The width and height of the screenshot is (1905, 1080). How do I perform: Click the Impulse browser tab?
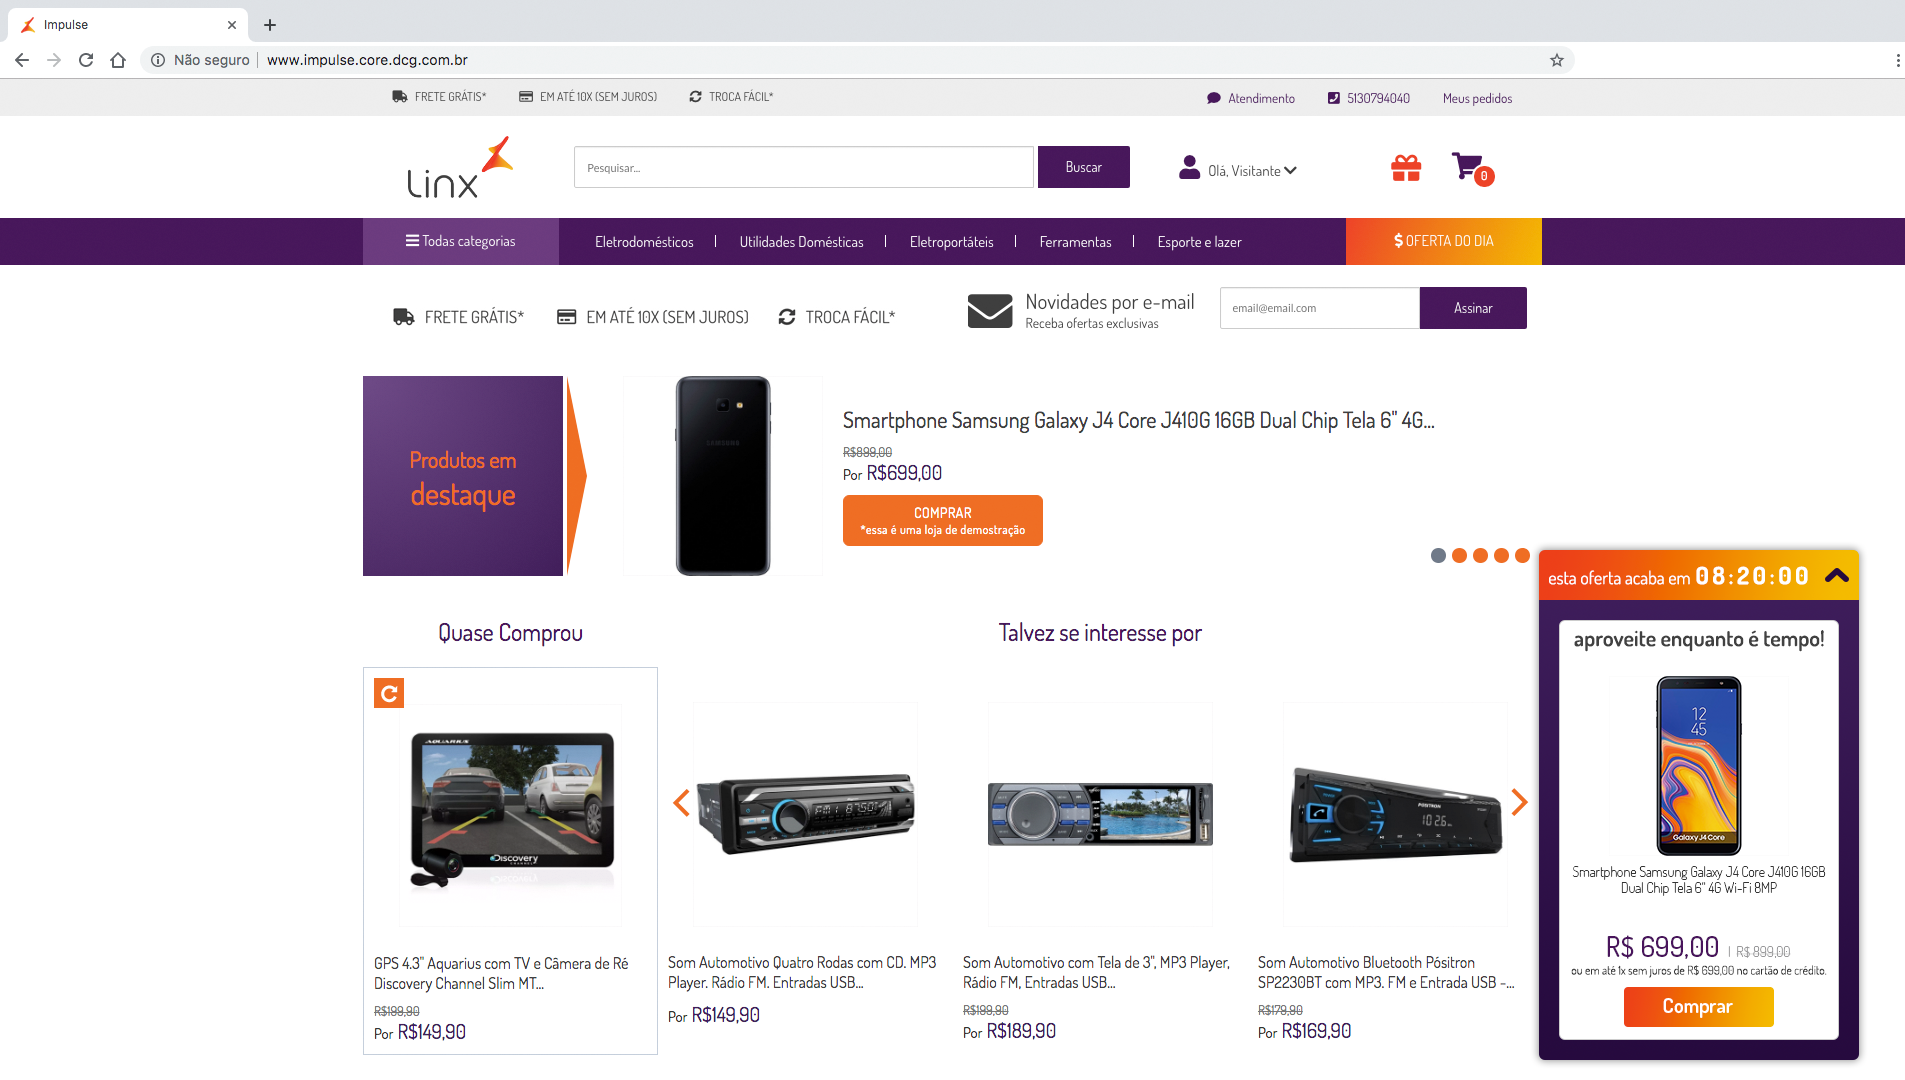click(x=128, y=25)
